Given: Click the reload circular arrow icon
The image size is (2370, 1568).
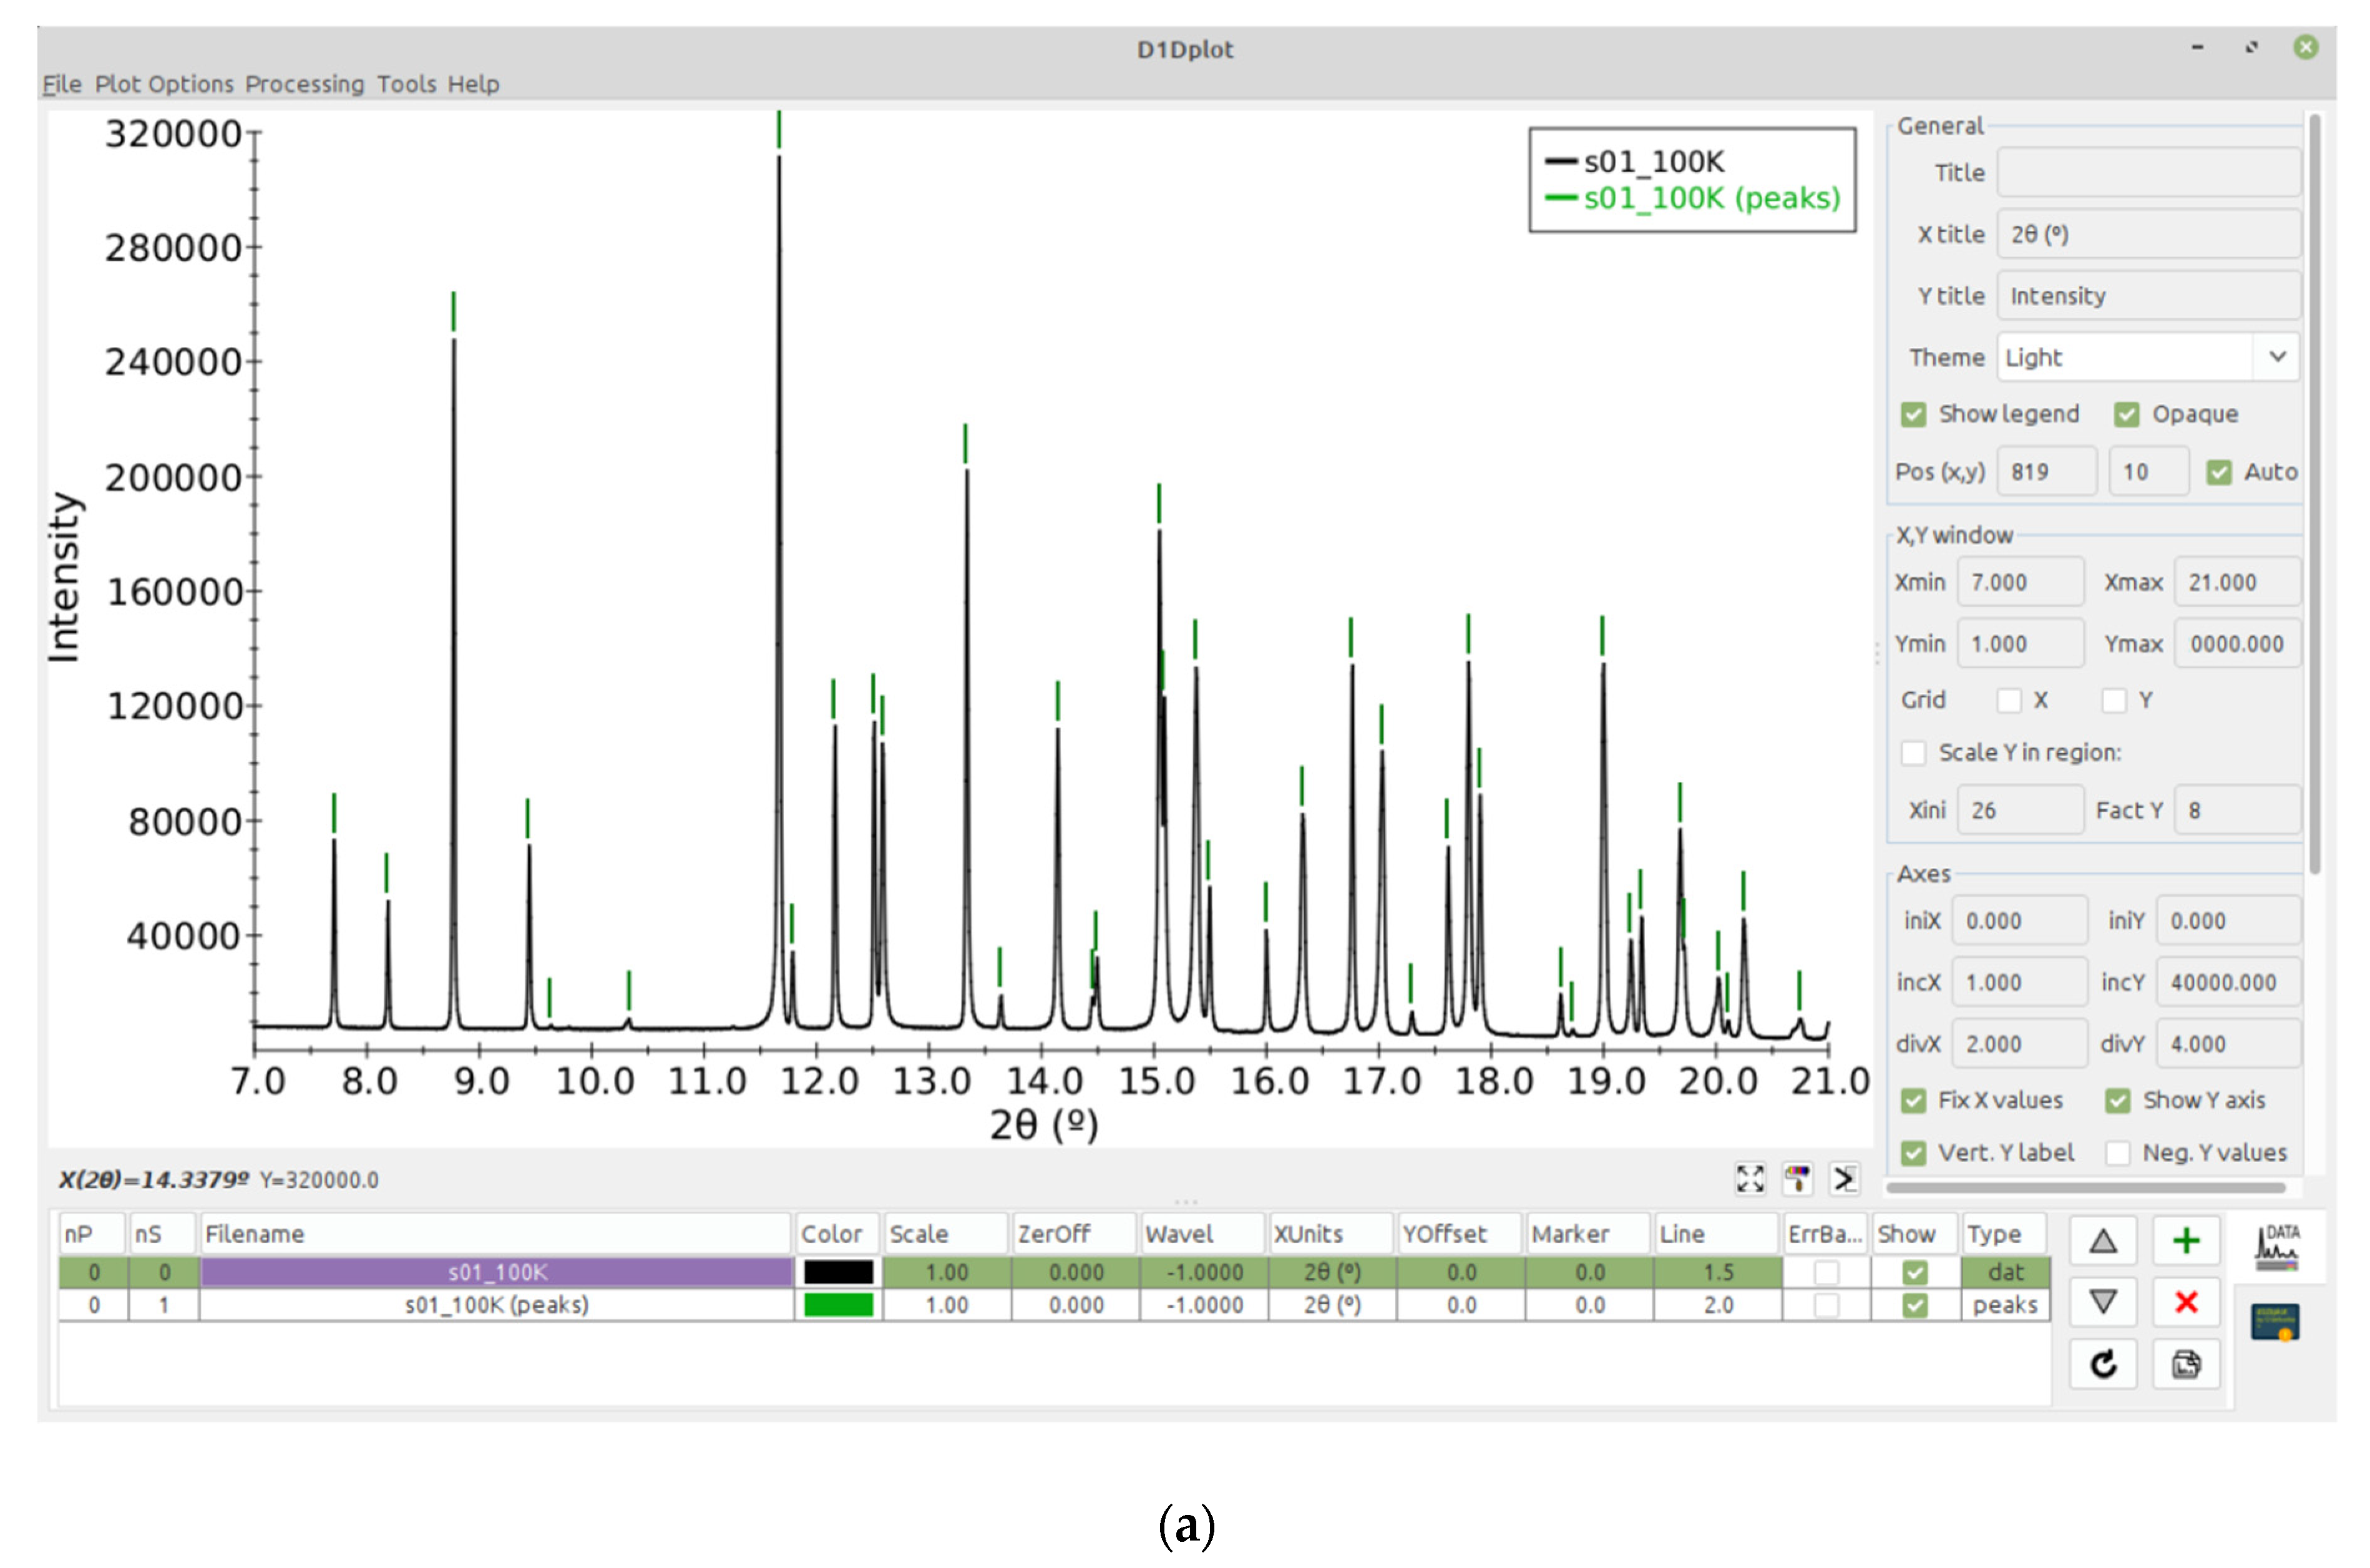Looking at the screenshot, I should (2102, 1364).
